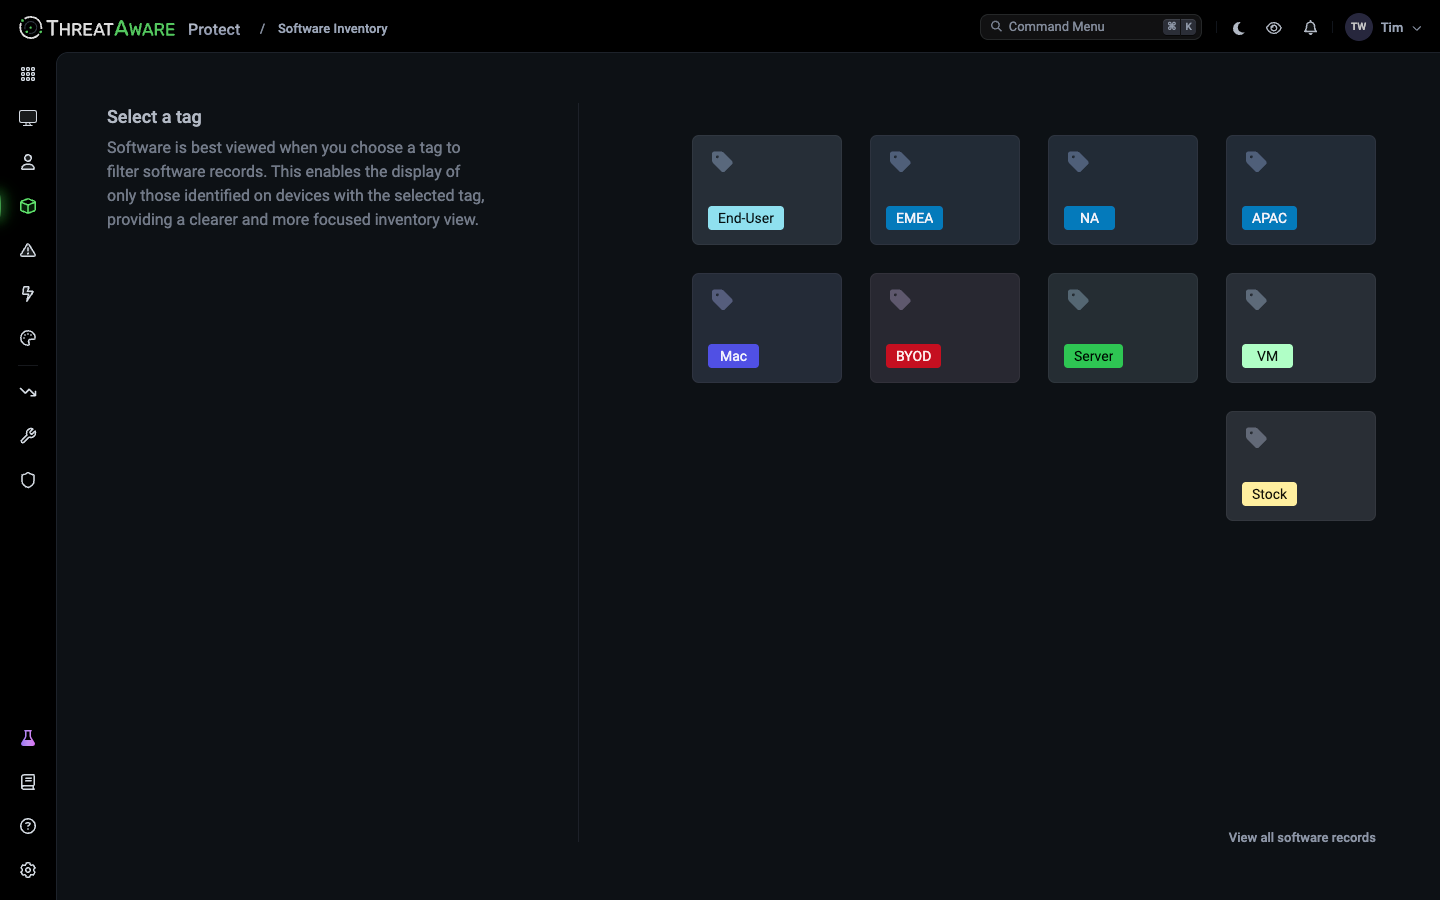Pick the Stock tag card
The height and width of the screenshot is (900, 1440).
click(x=1301, y=466)
